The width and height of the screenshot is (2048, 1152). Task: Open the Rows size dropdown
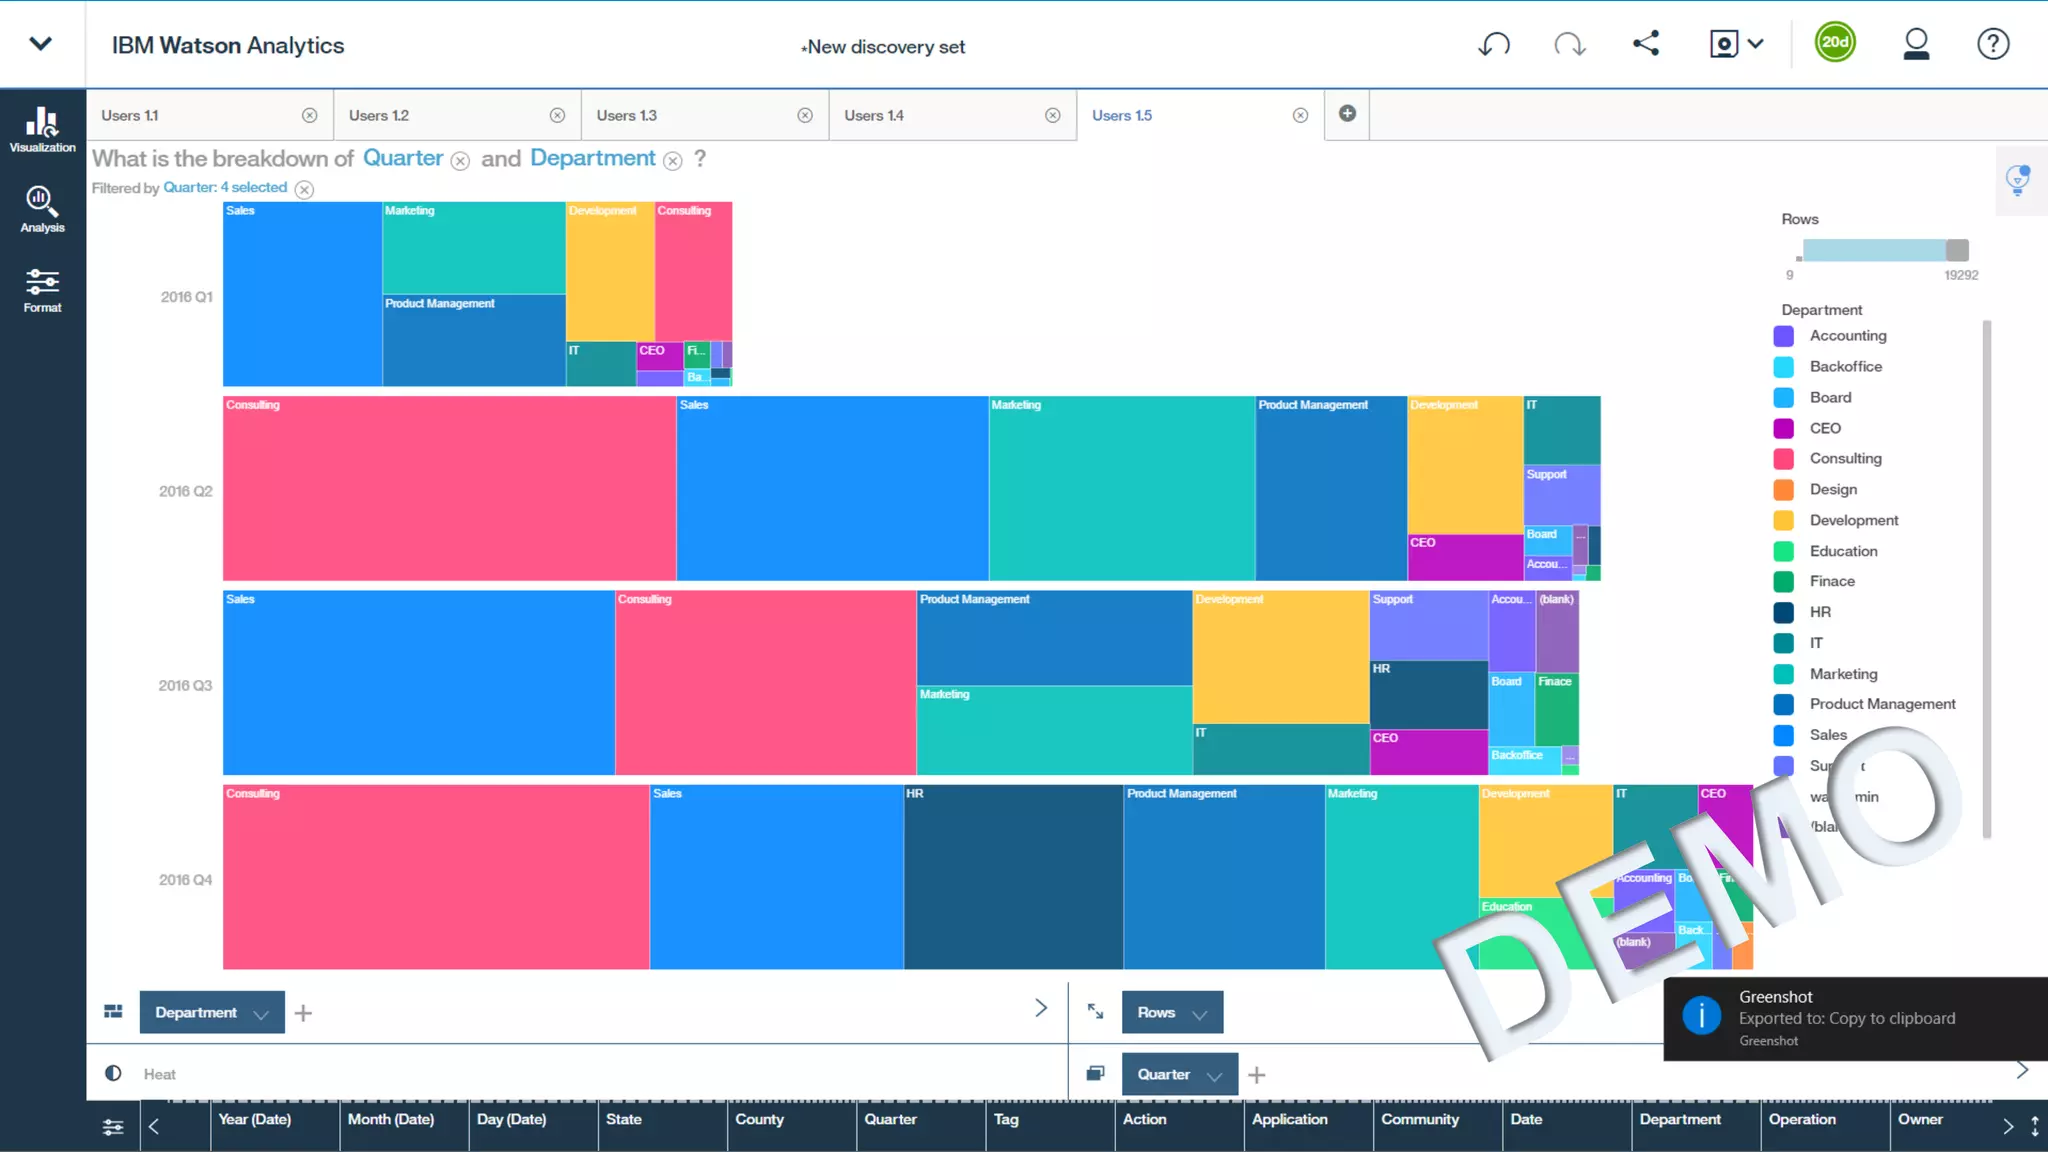click(1200, 1014)
